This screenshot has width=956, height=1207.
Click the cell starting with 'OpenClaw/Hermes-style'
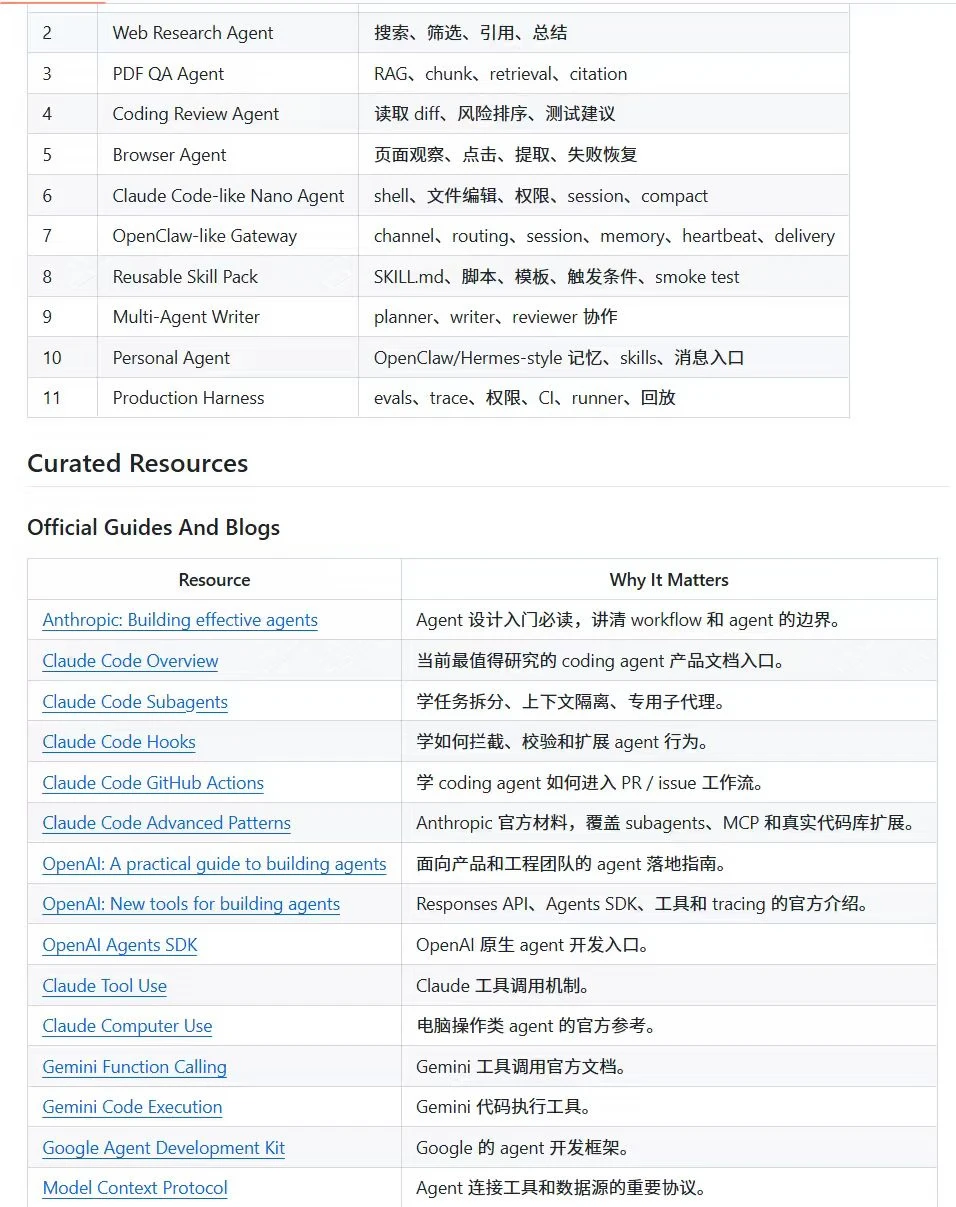(604, 358)
